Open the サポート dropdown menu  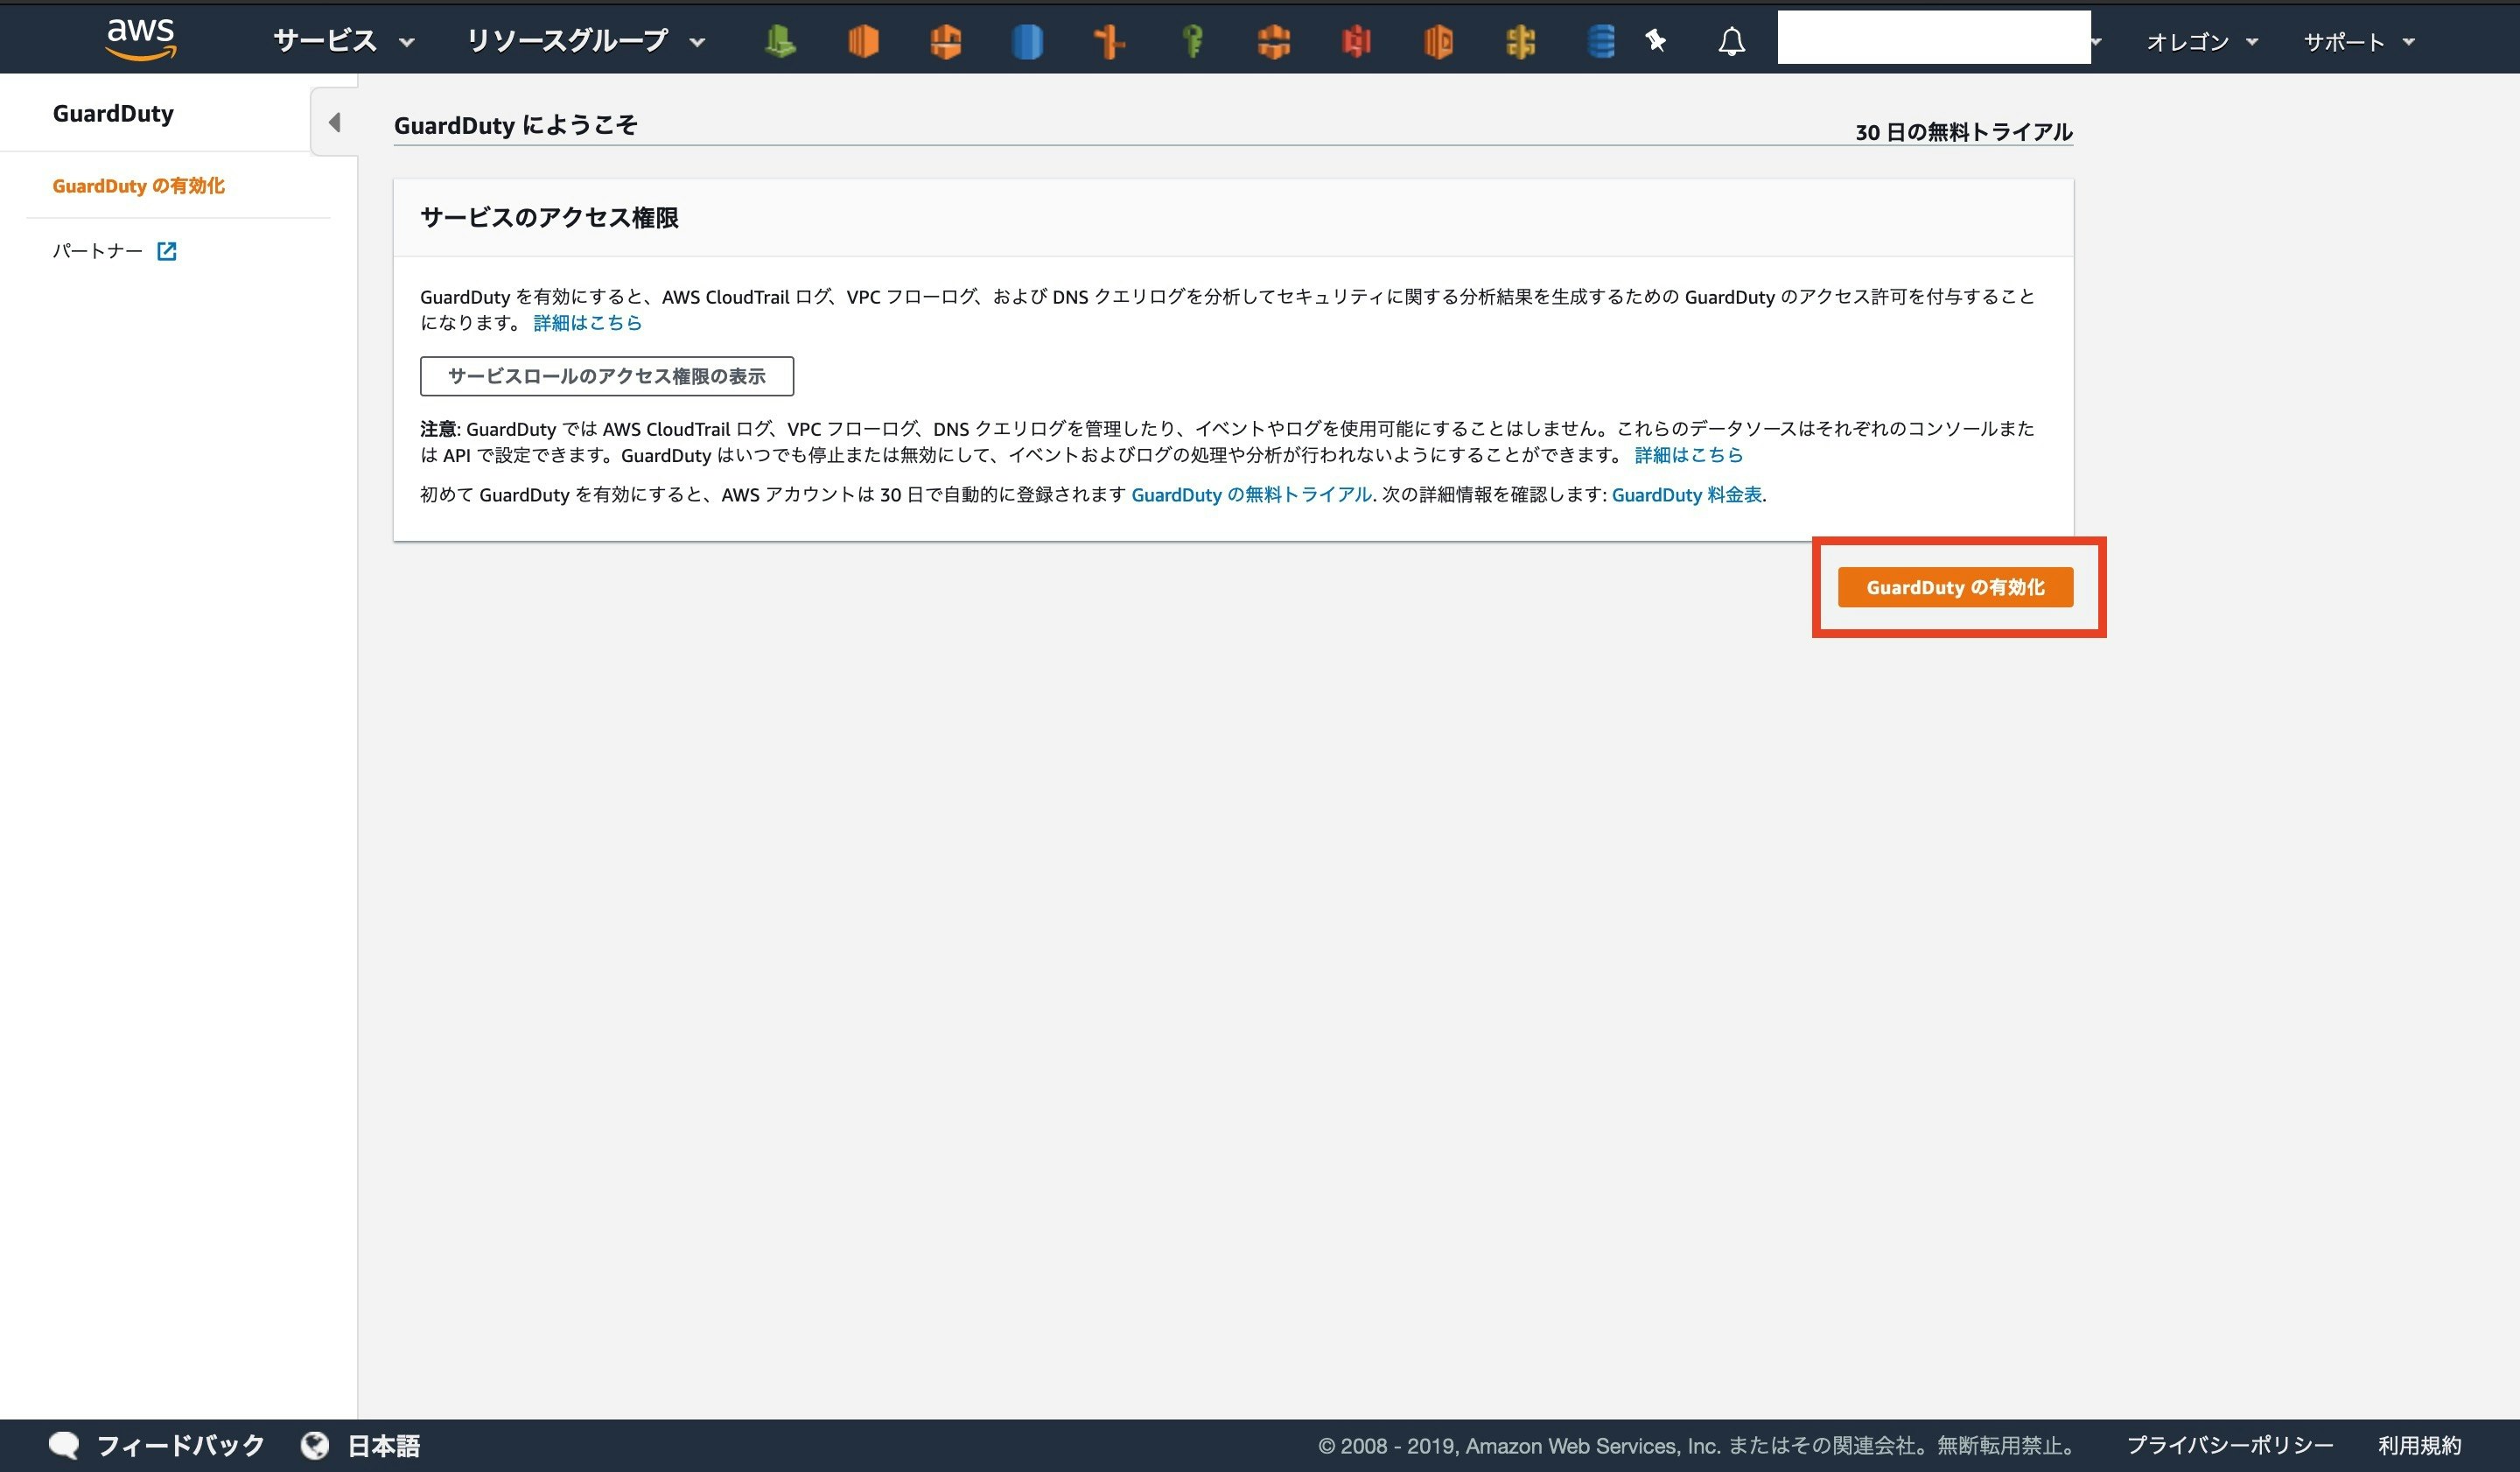2359,42
